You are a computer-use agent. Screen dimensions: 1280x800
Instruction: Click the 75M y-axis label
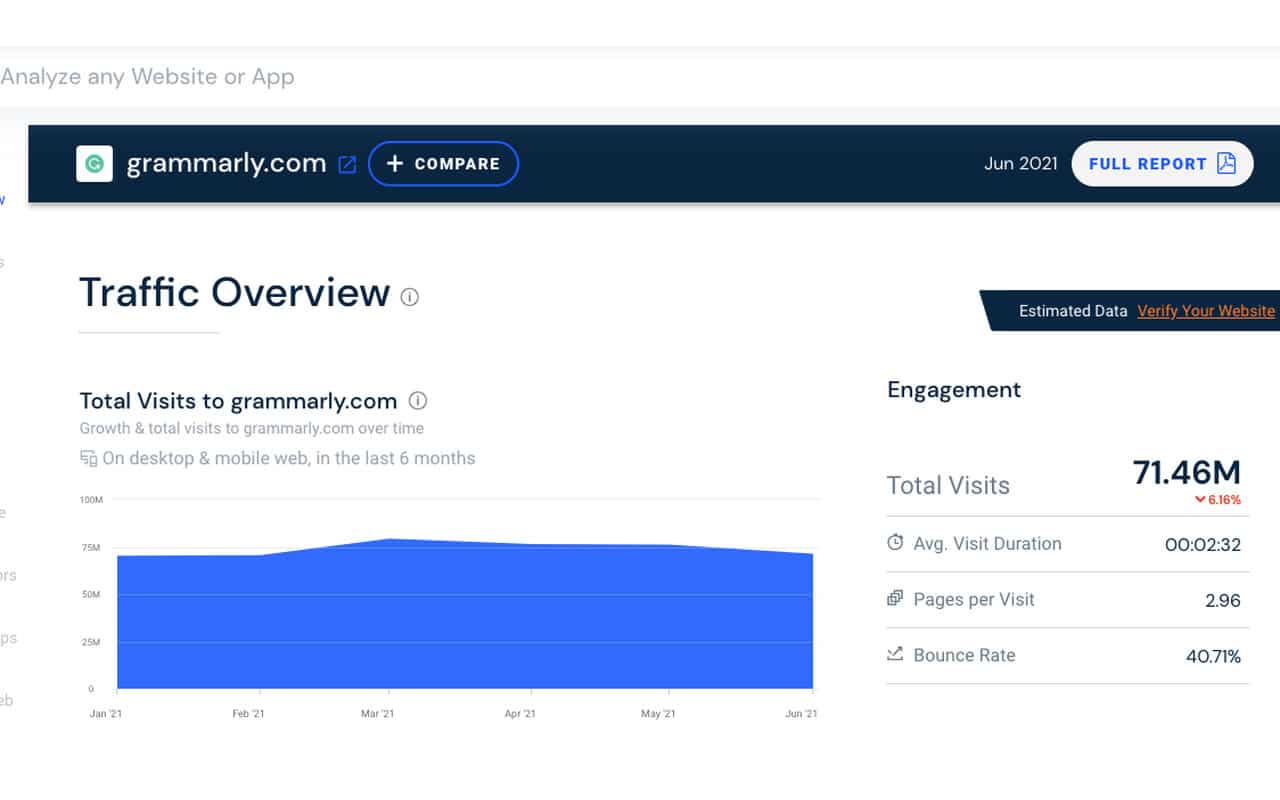[x=91, y=547]
